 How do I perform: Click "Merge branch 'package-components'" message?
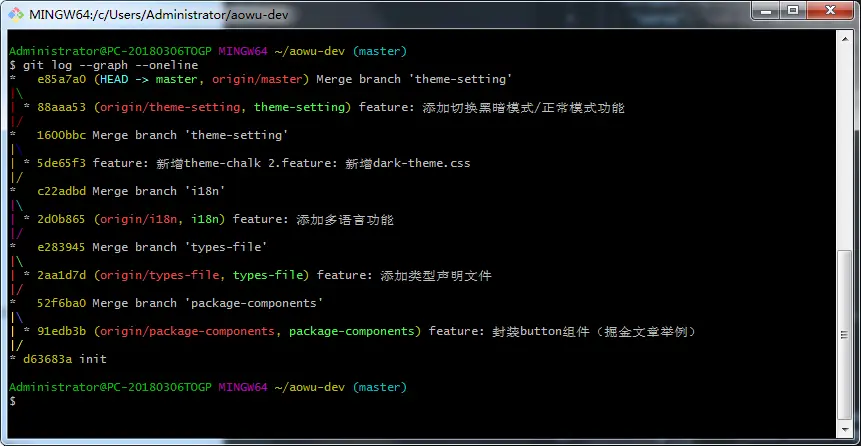pyautogui.click(x=208, y=303)
